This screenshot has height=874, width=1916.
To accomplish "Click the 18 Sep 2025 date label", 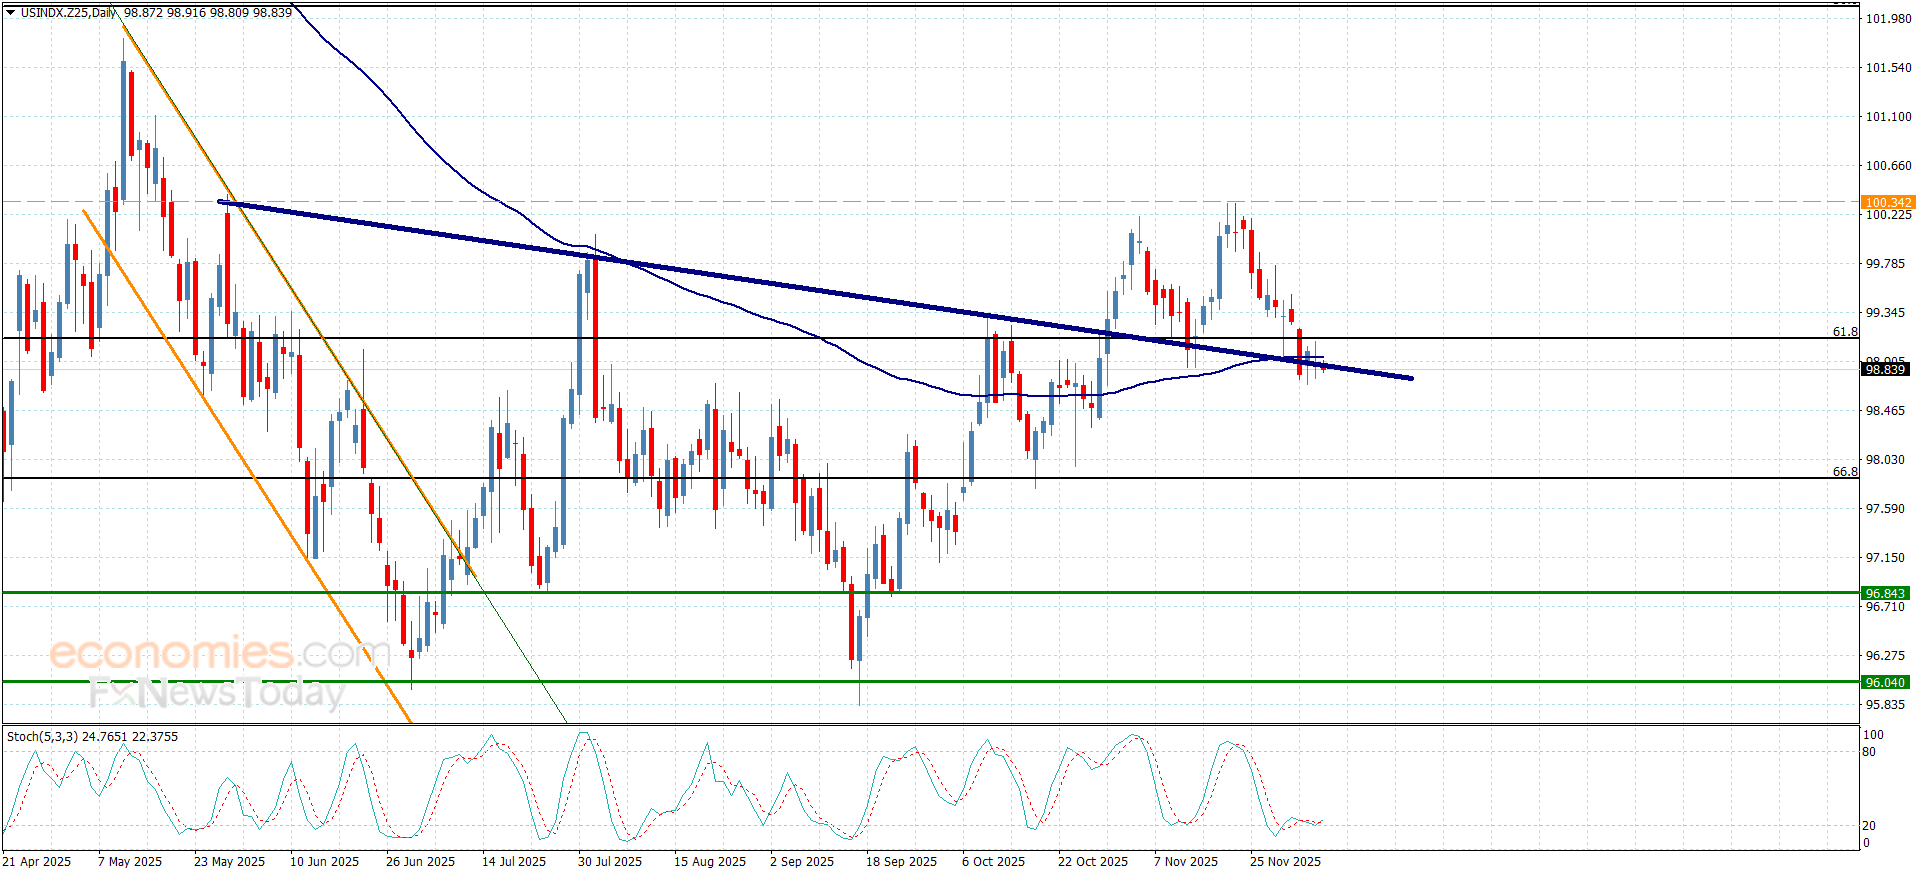I will 901,862.
